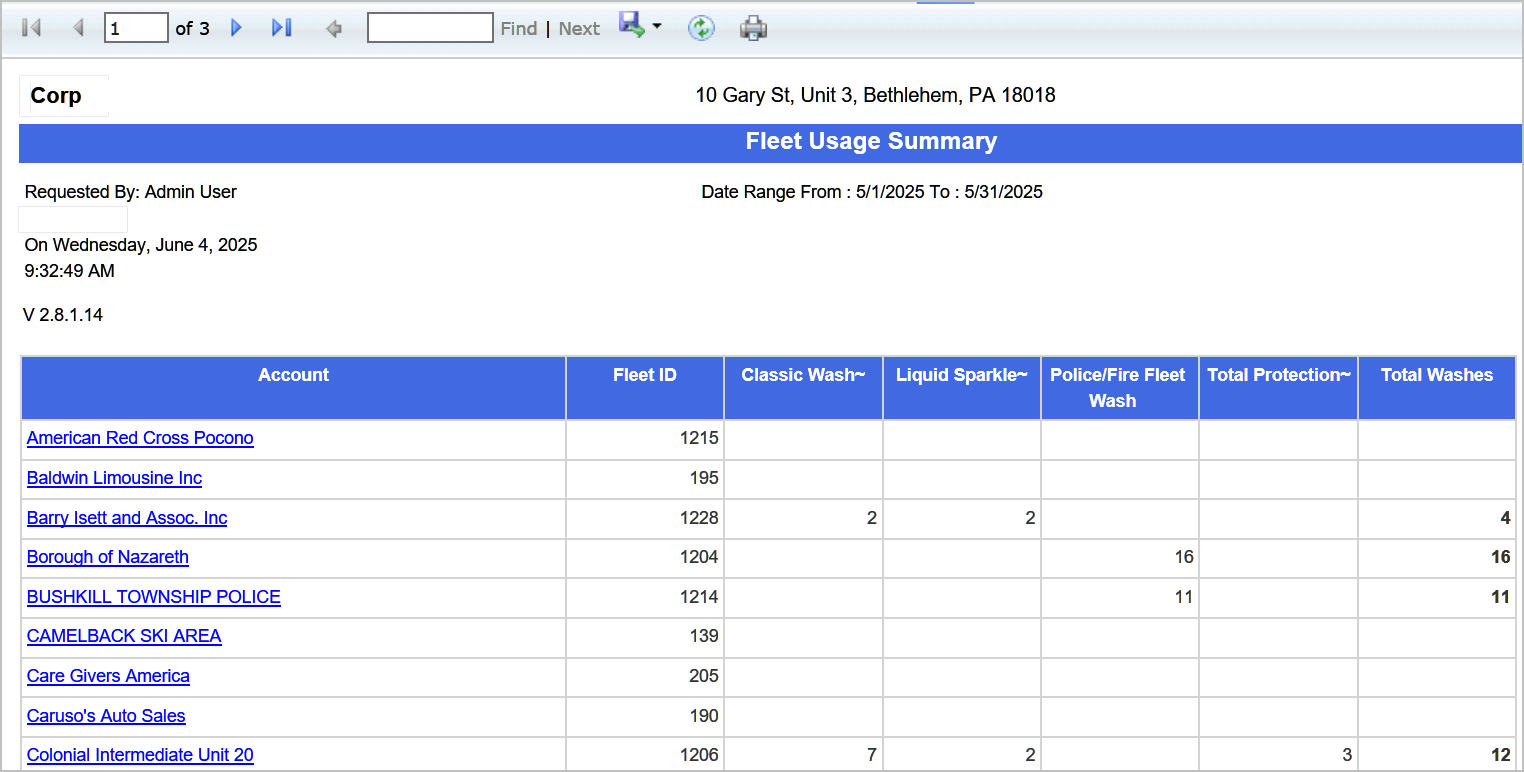
Task: Open Colonial Intermediate Unit 20 account
Action: pyautogui.click(x=140, y=755)
